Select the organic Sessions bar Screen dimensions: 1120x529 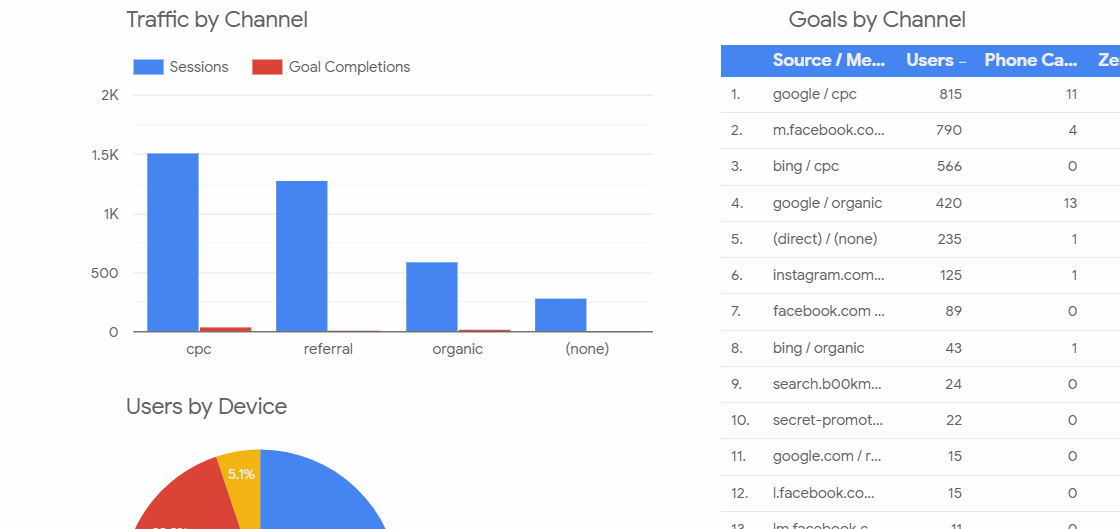tap(431, 297)
